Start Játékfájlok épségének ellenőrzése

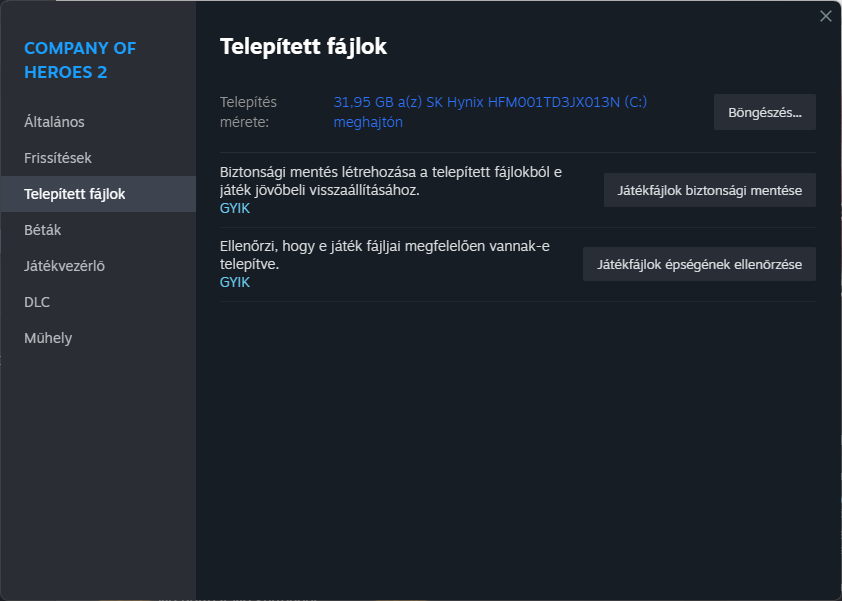click(x=699, y=265)
